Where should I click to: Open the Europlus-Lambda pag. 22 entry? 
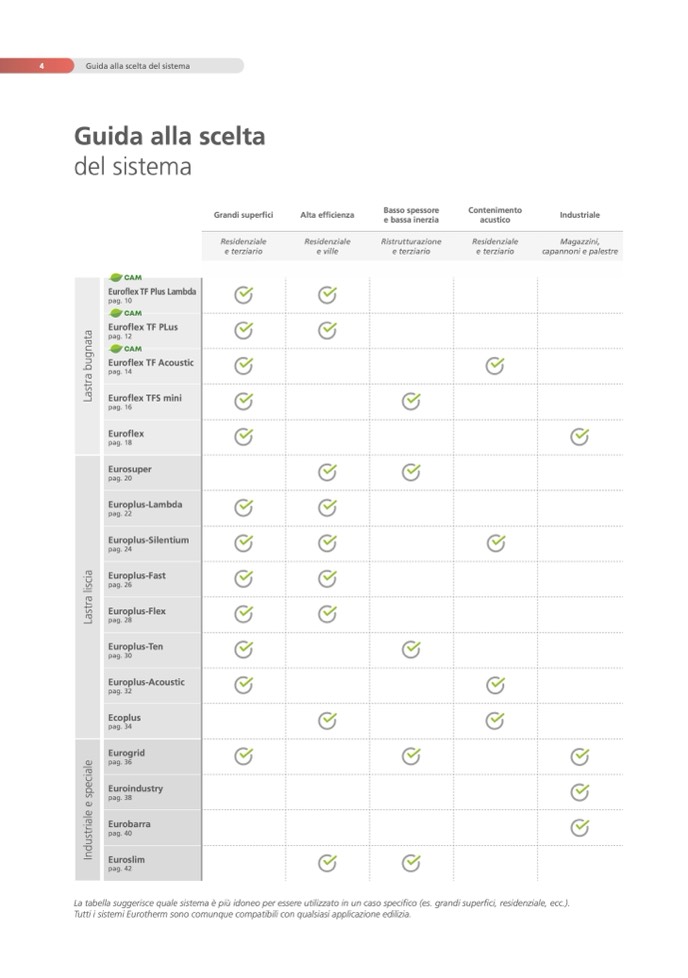point(145,508)
